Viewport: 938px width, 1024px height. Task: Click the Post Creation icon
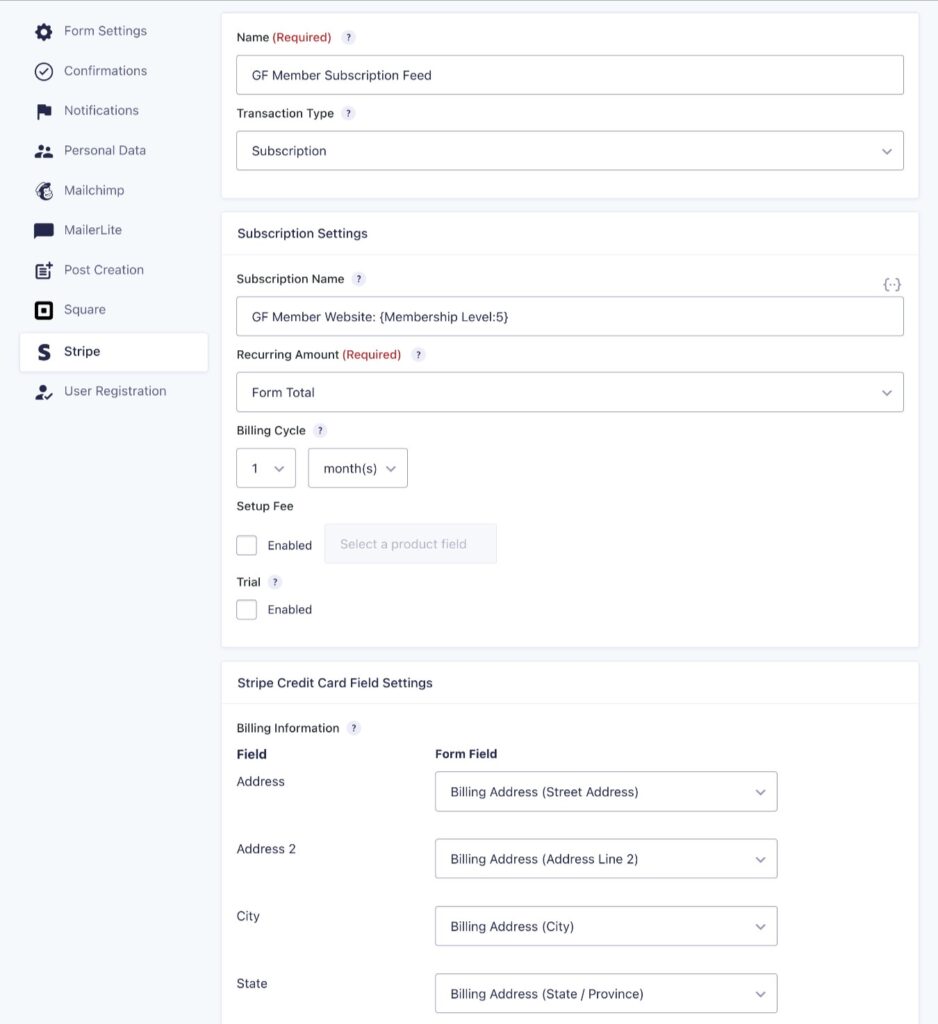44,270
